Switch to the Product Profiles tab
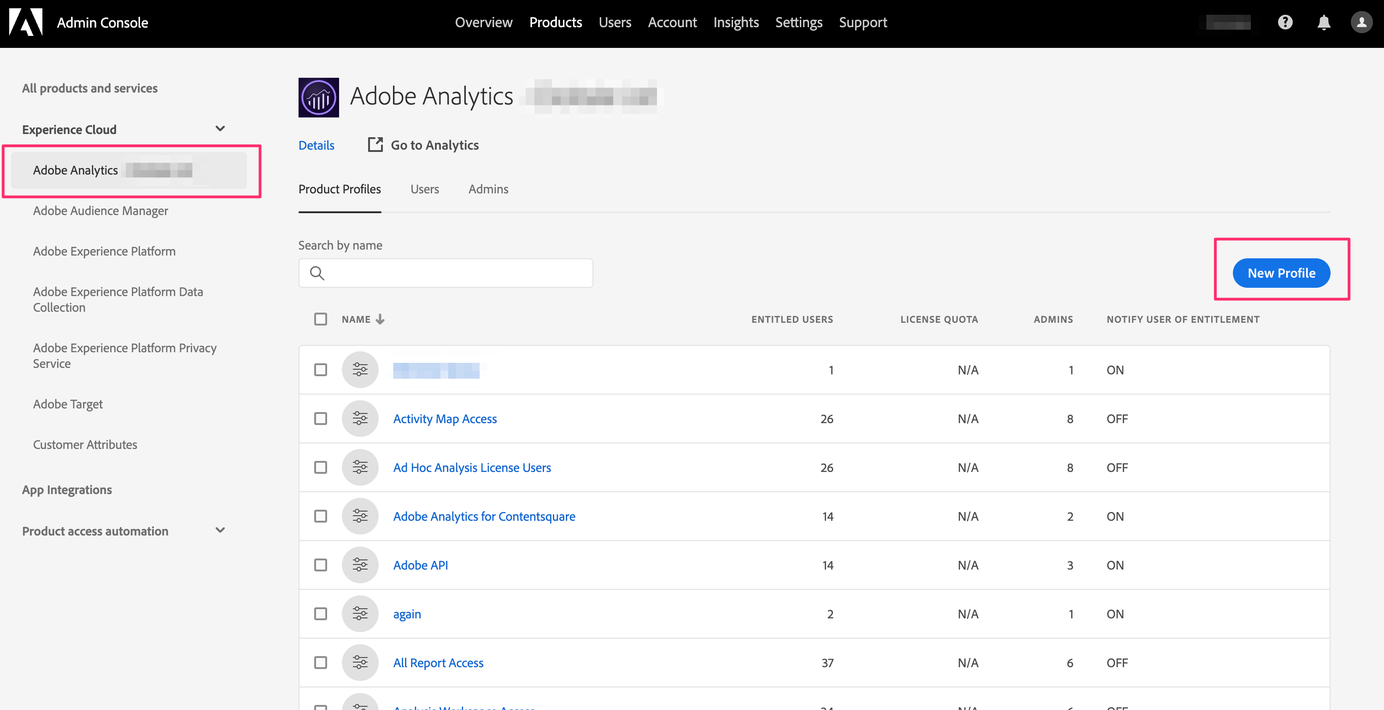Screen dimensions: 1384x710 340,189
